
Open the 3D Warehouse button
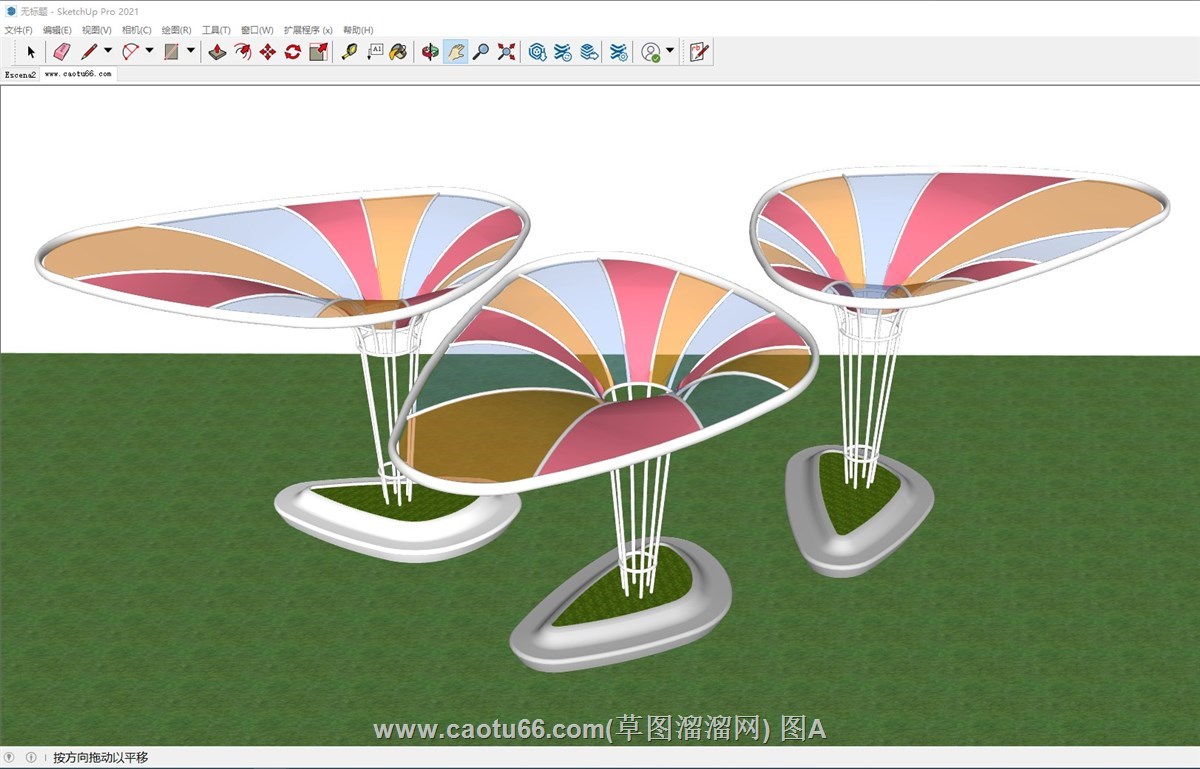pyautogui.click(x=538, y=52)
